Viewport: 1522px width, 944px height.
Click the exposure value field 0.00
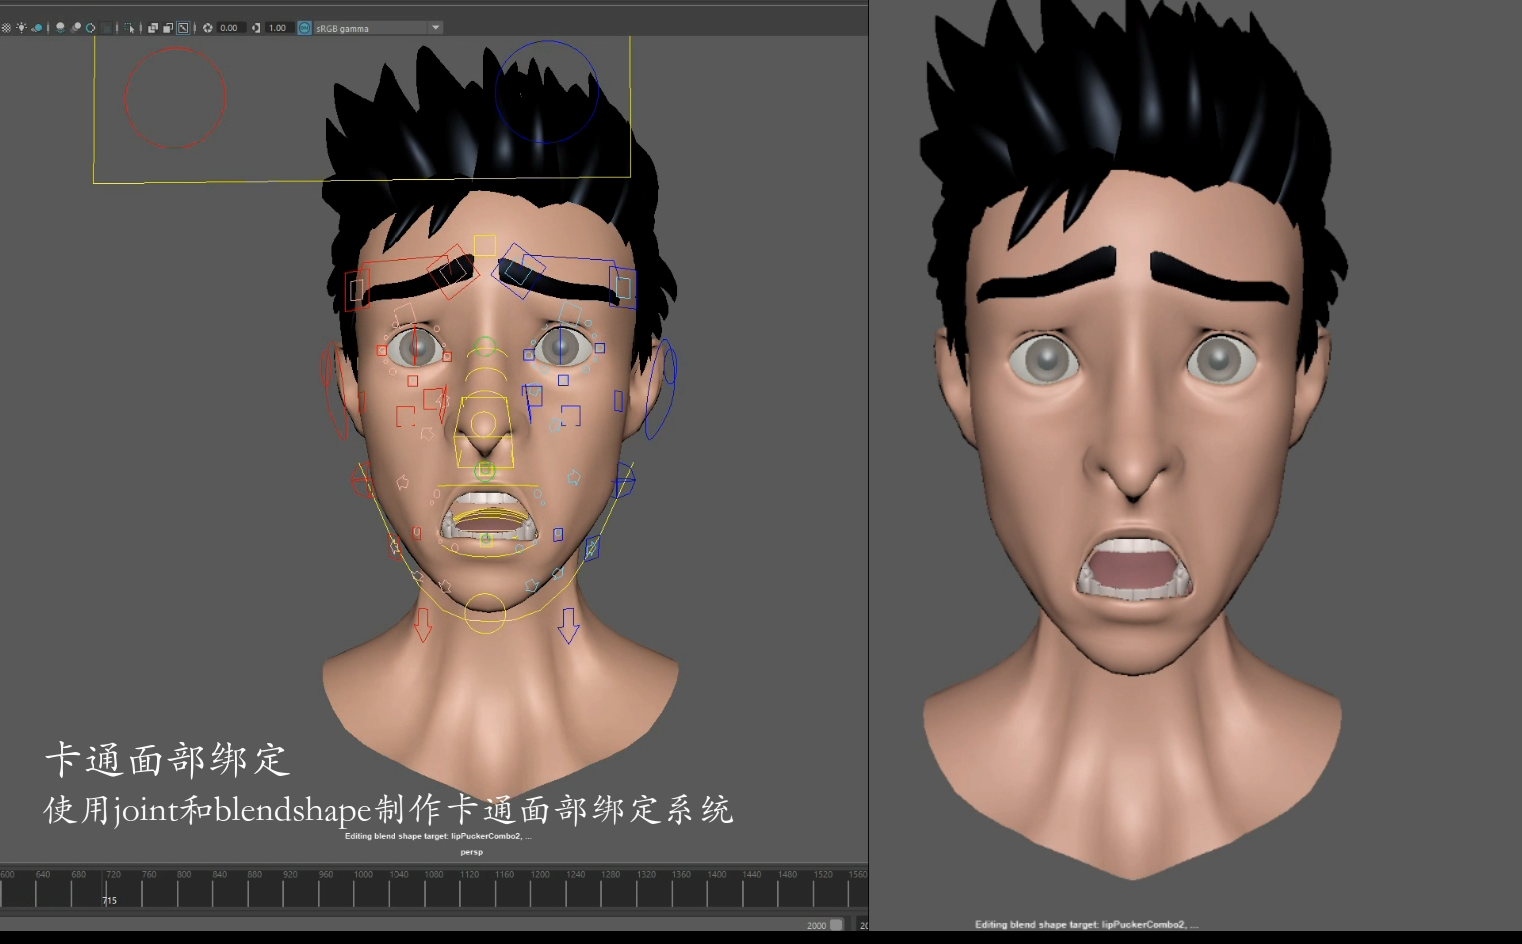[230, 28]
